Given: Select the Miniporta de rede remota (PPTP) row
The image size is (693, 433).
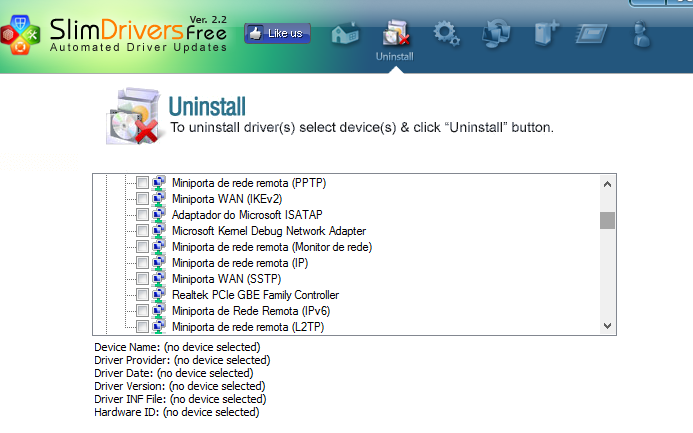Looking at the screenshot, I should [249, 183].
